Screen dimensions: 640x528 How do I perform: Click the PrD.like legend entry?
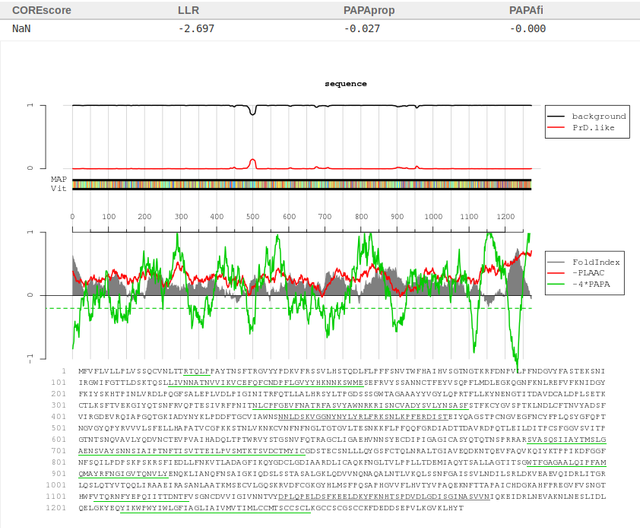pyautogui.click(x=582, y=127)
